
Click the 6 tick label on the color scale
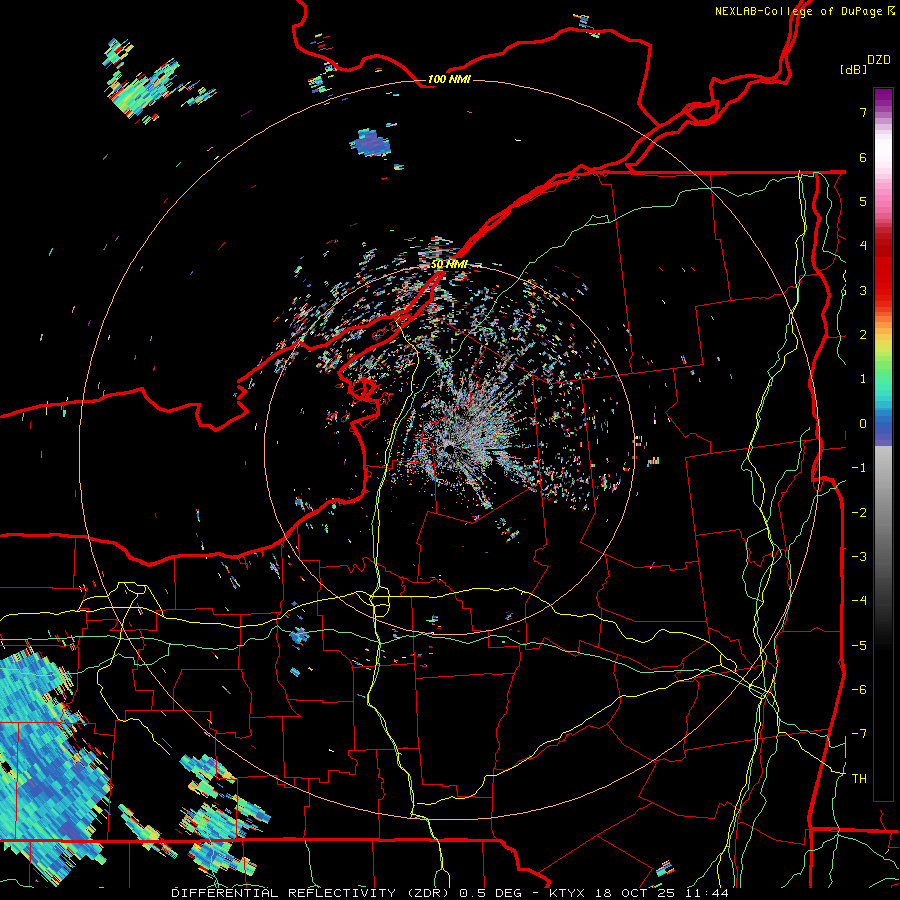863,157
